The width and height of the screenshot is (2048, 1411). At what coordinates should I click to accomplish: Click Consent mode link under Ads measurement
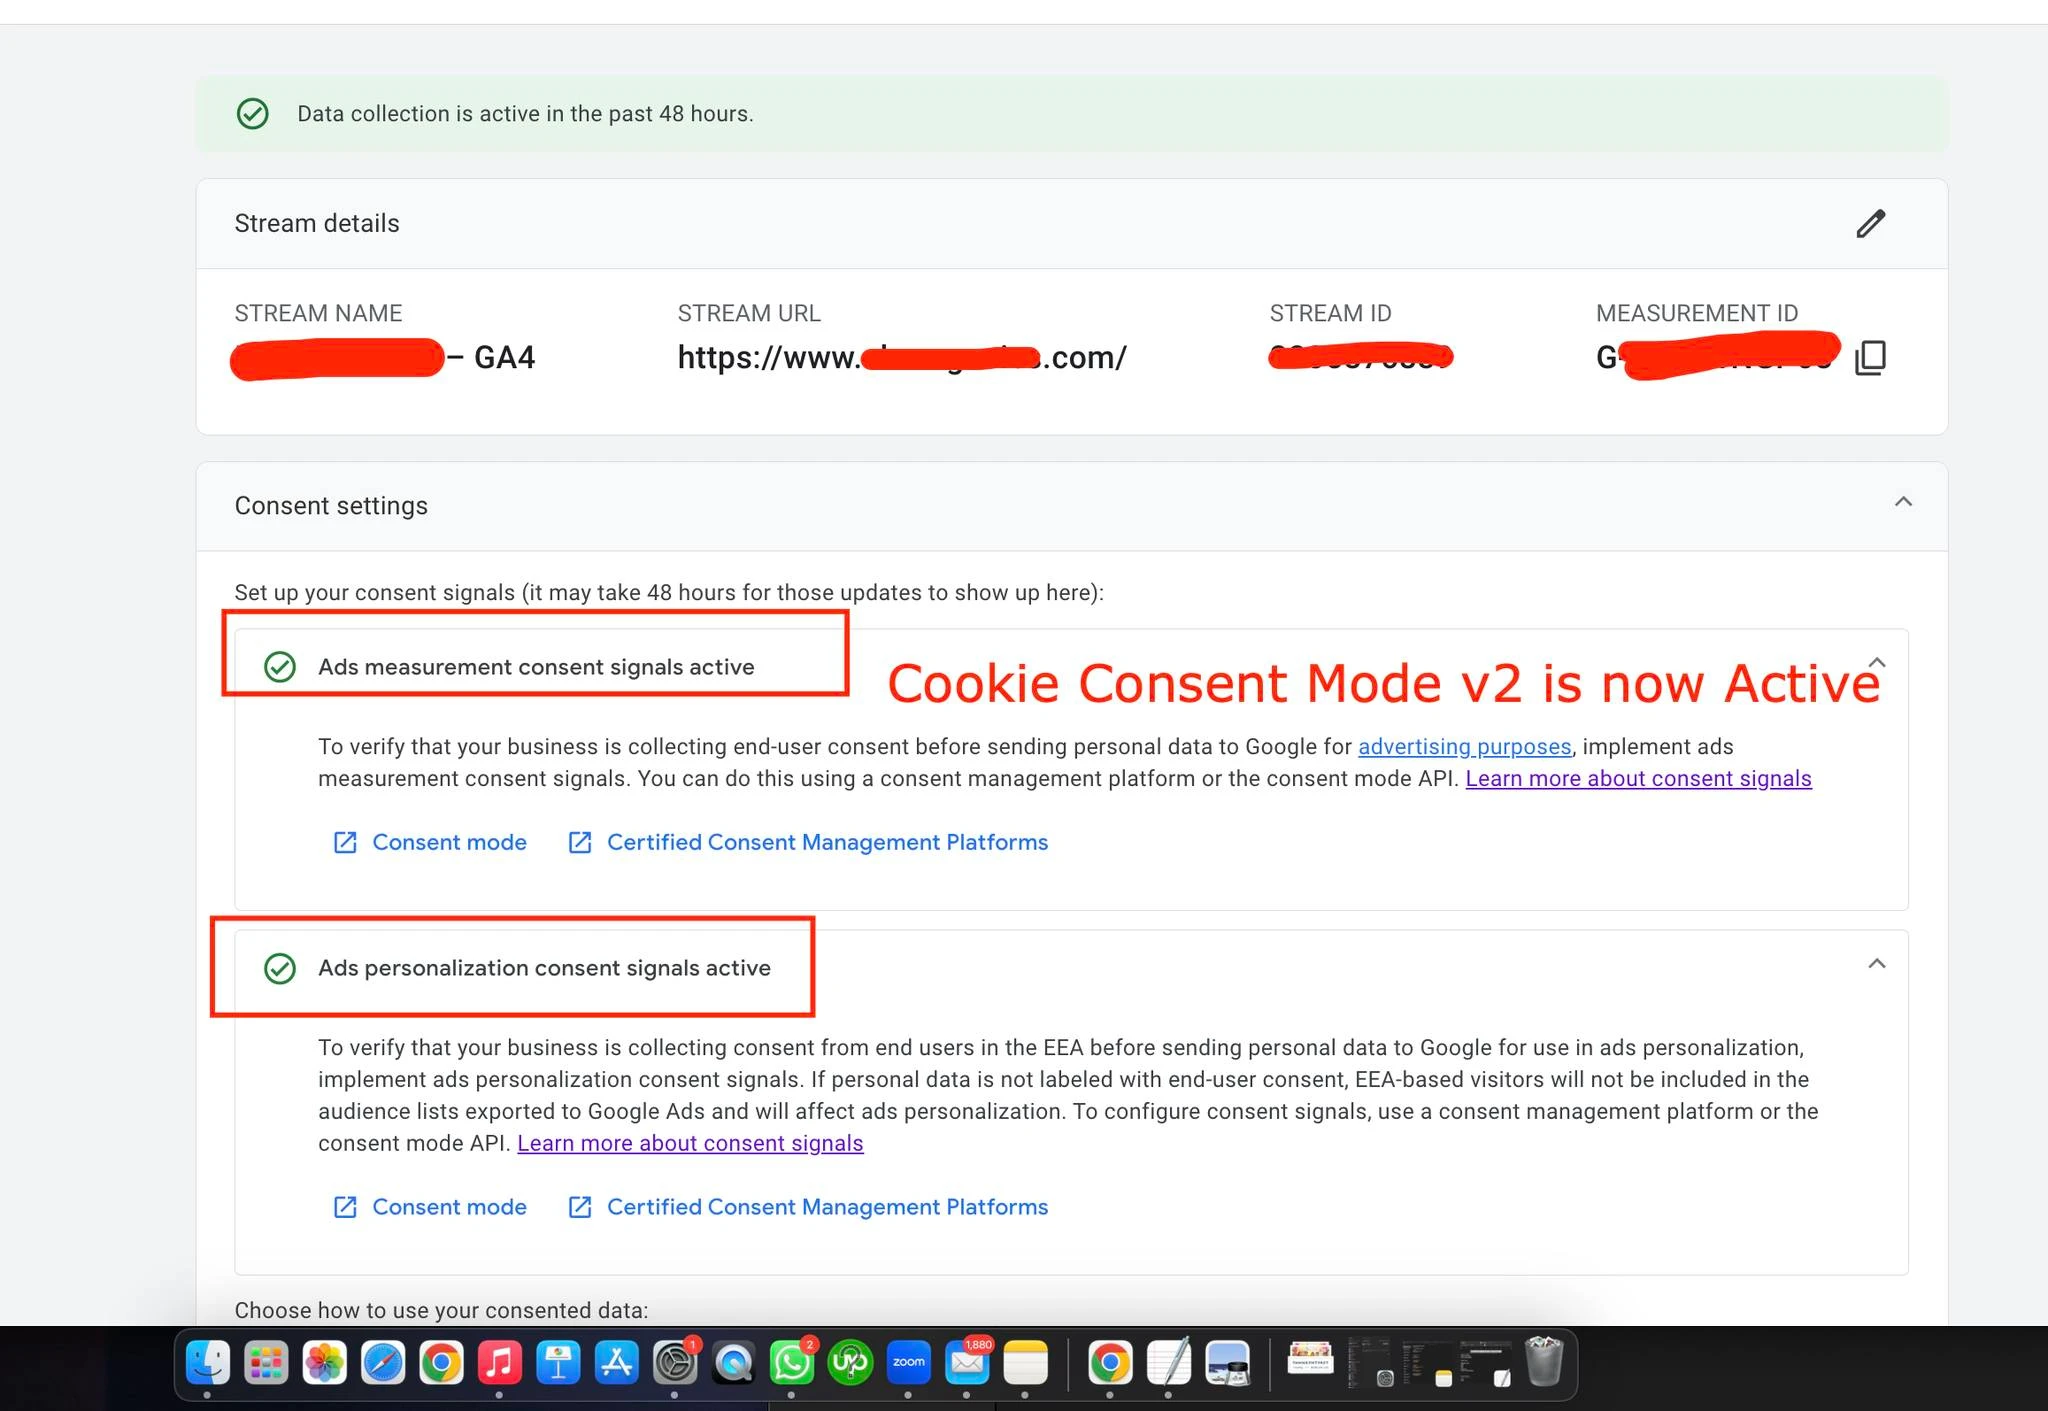tap(449, 842)
